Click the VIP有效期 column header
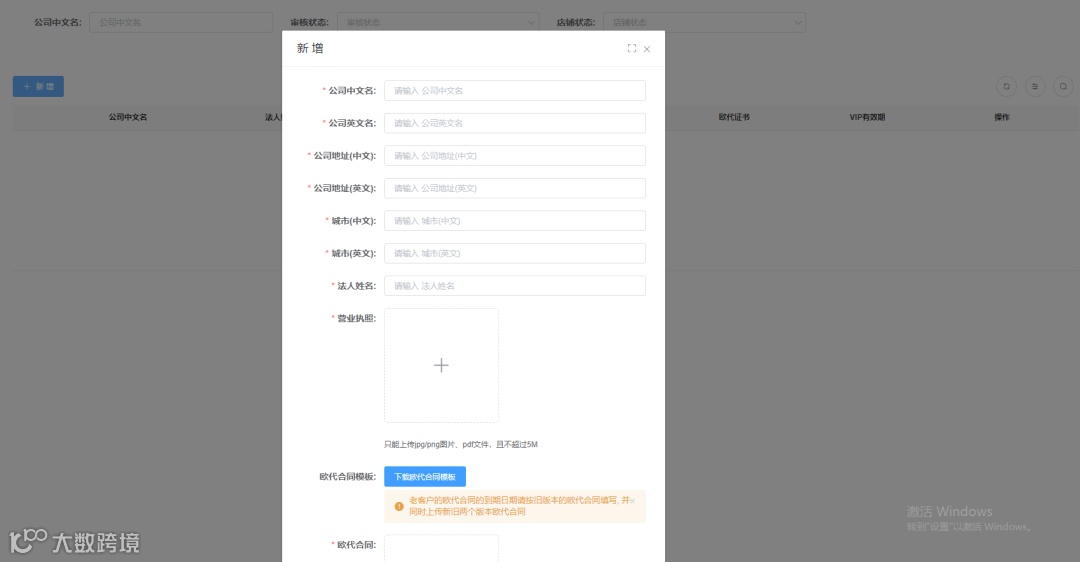Image resolution: width=1080 pixels, height=562 pixels. coord(867,117)
